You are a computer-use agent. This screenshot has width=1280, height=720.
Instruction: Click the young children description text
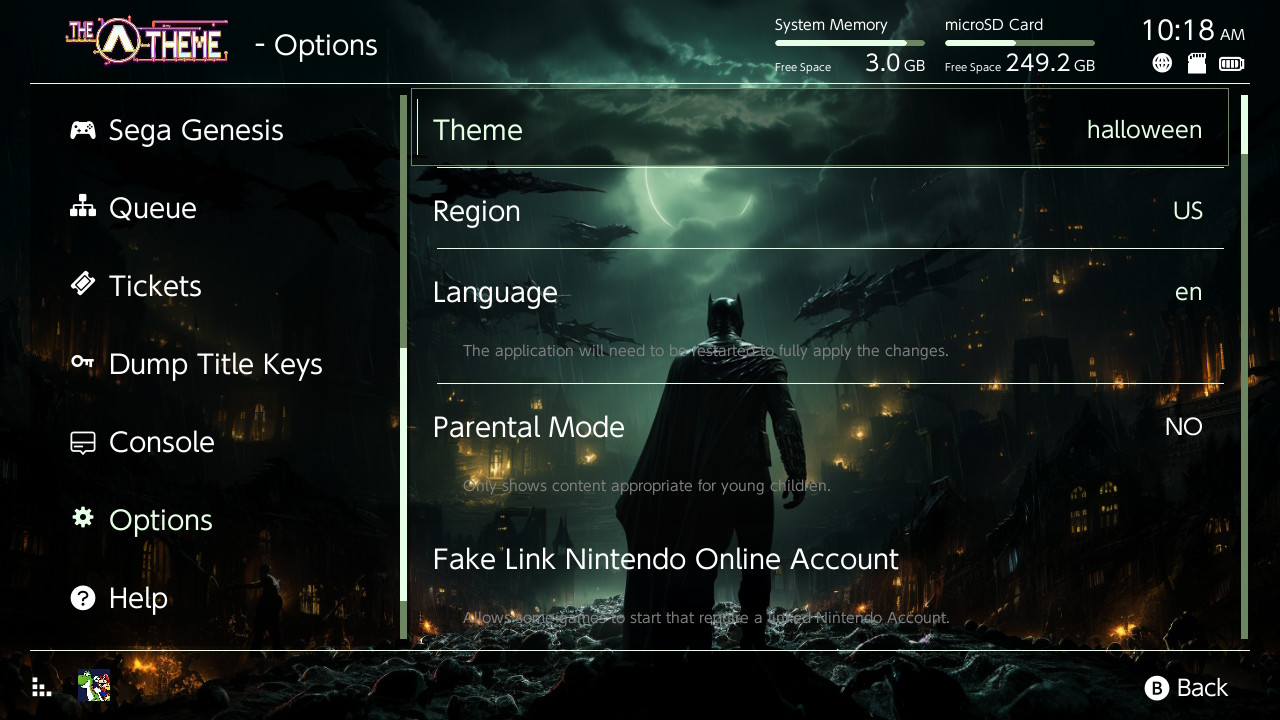(x=647, y=486)
